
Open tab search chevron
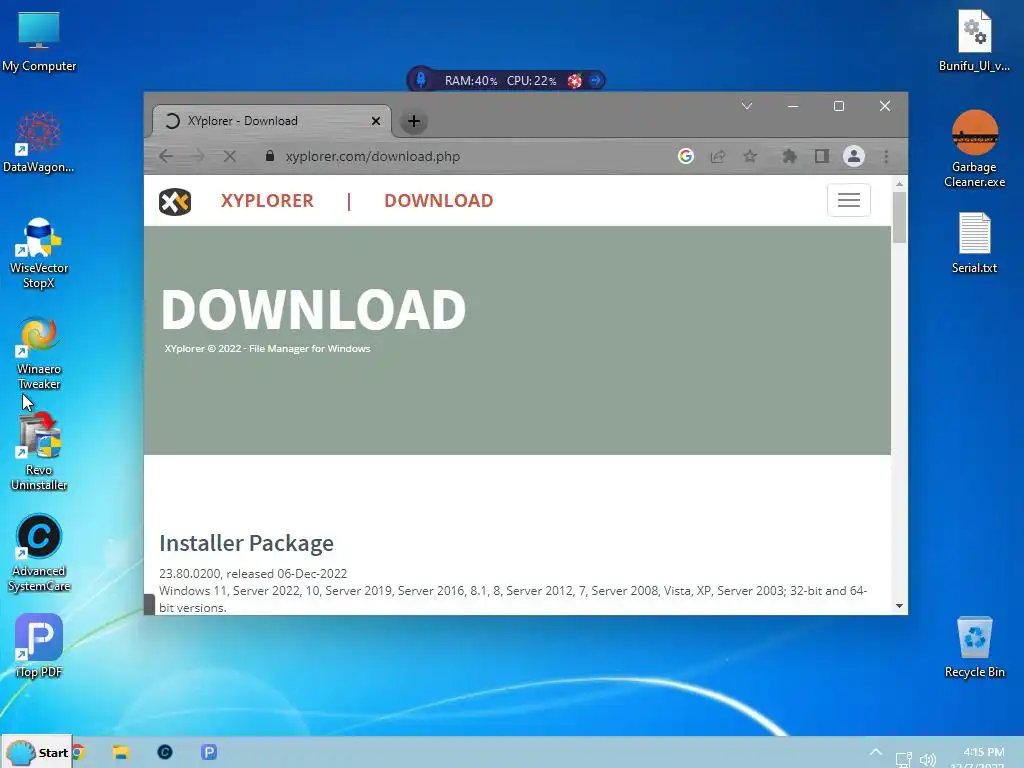(747, 106)
